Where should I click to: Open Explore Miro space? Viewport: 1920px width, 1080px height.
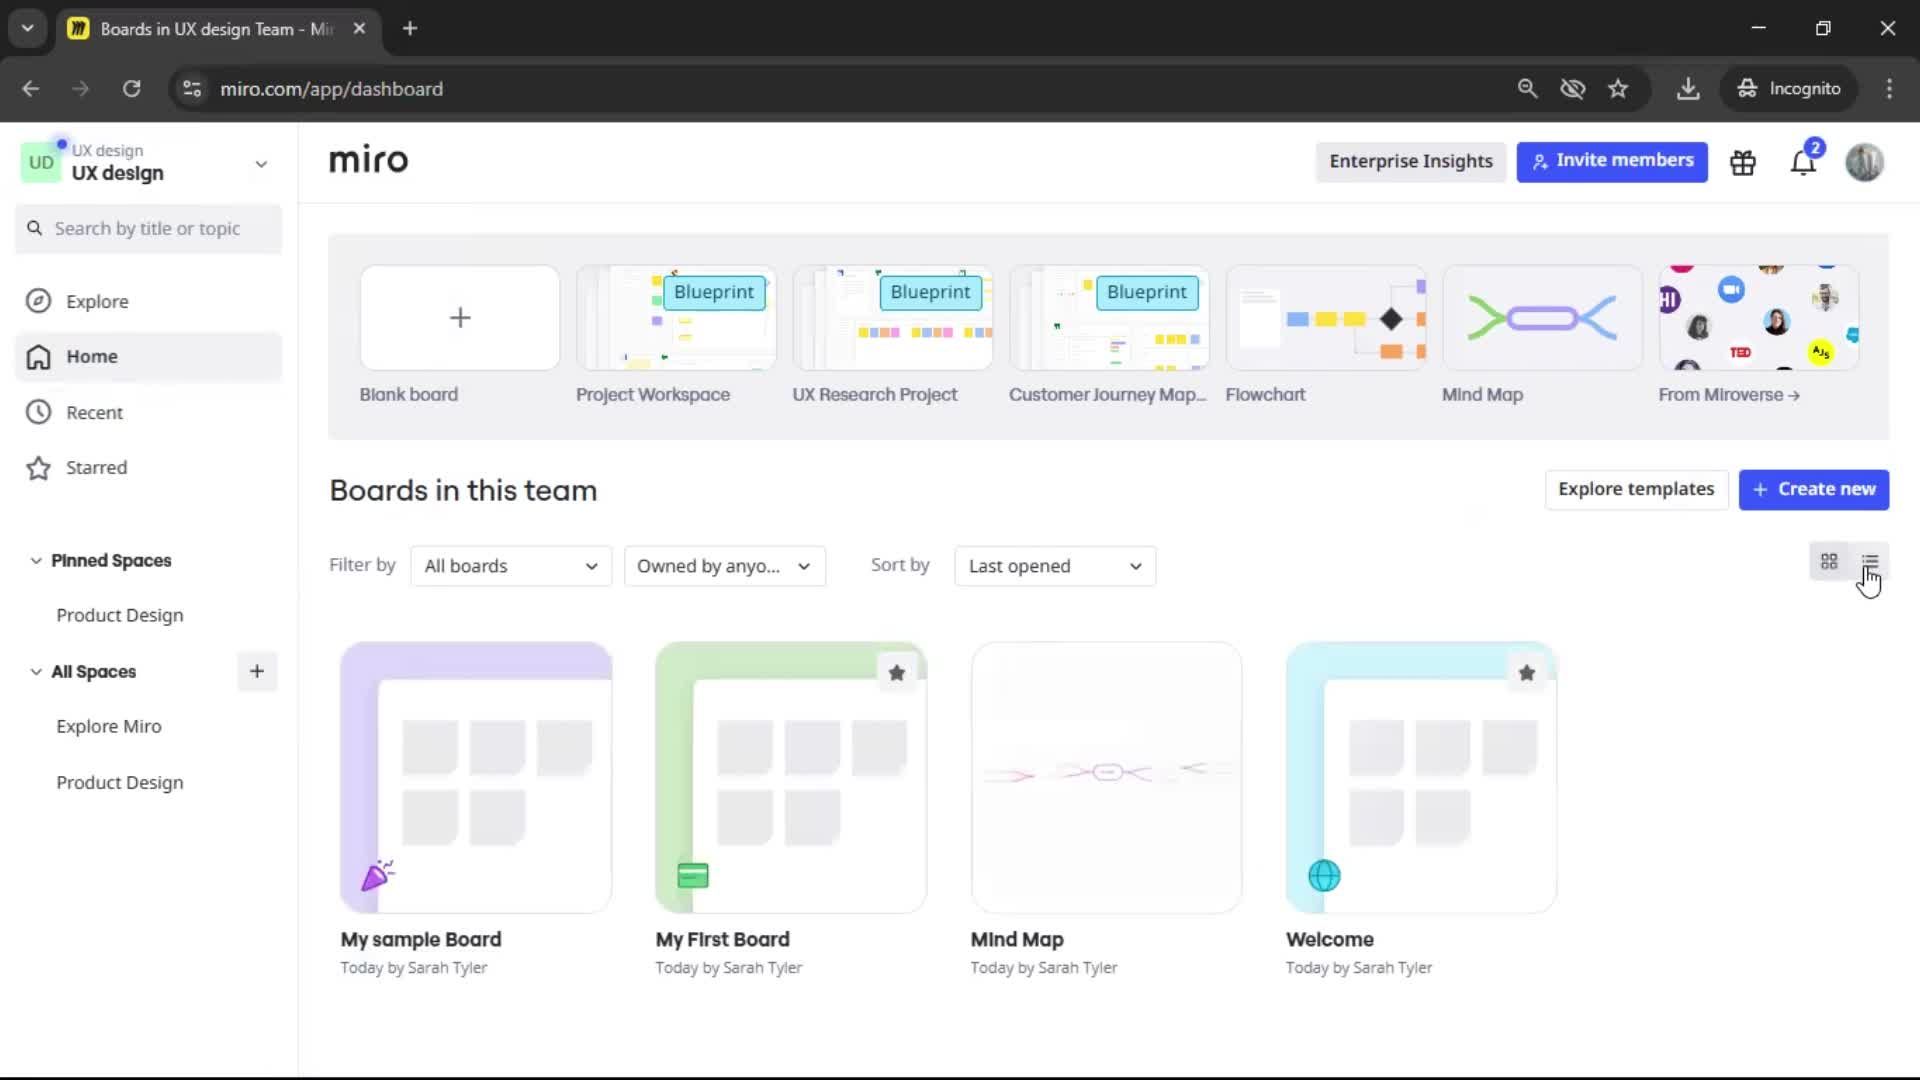[x=109, y=726]
